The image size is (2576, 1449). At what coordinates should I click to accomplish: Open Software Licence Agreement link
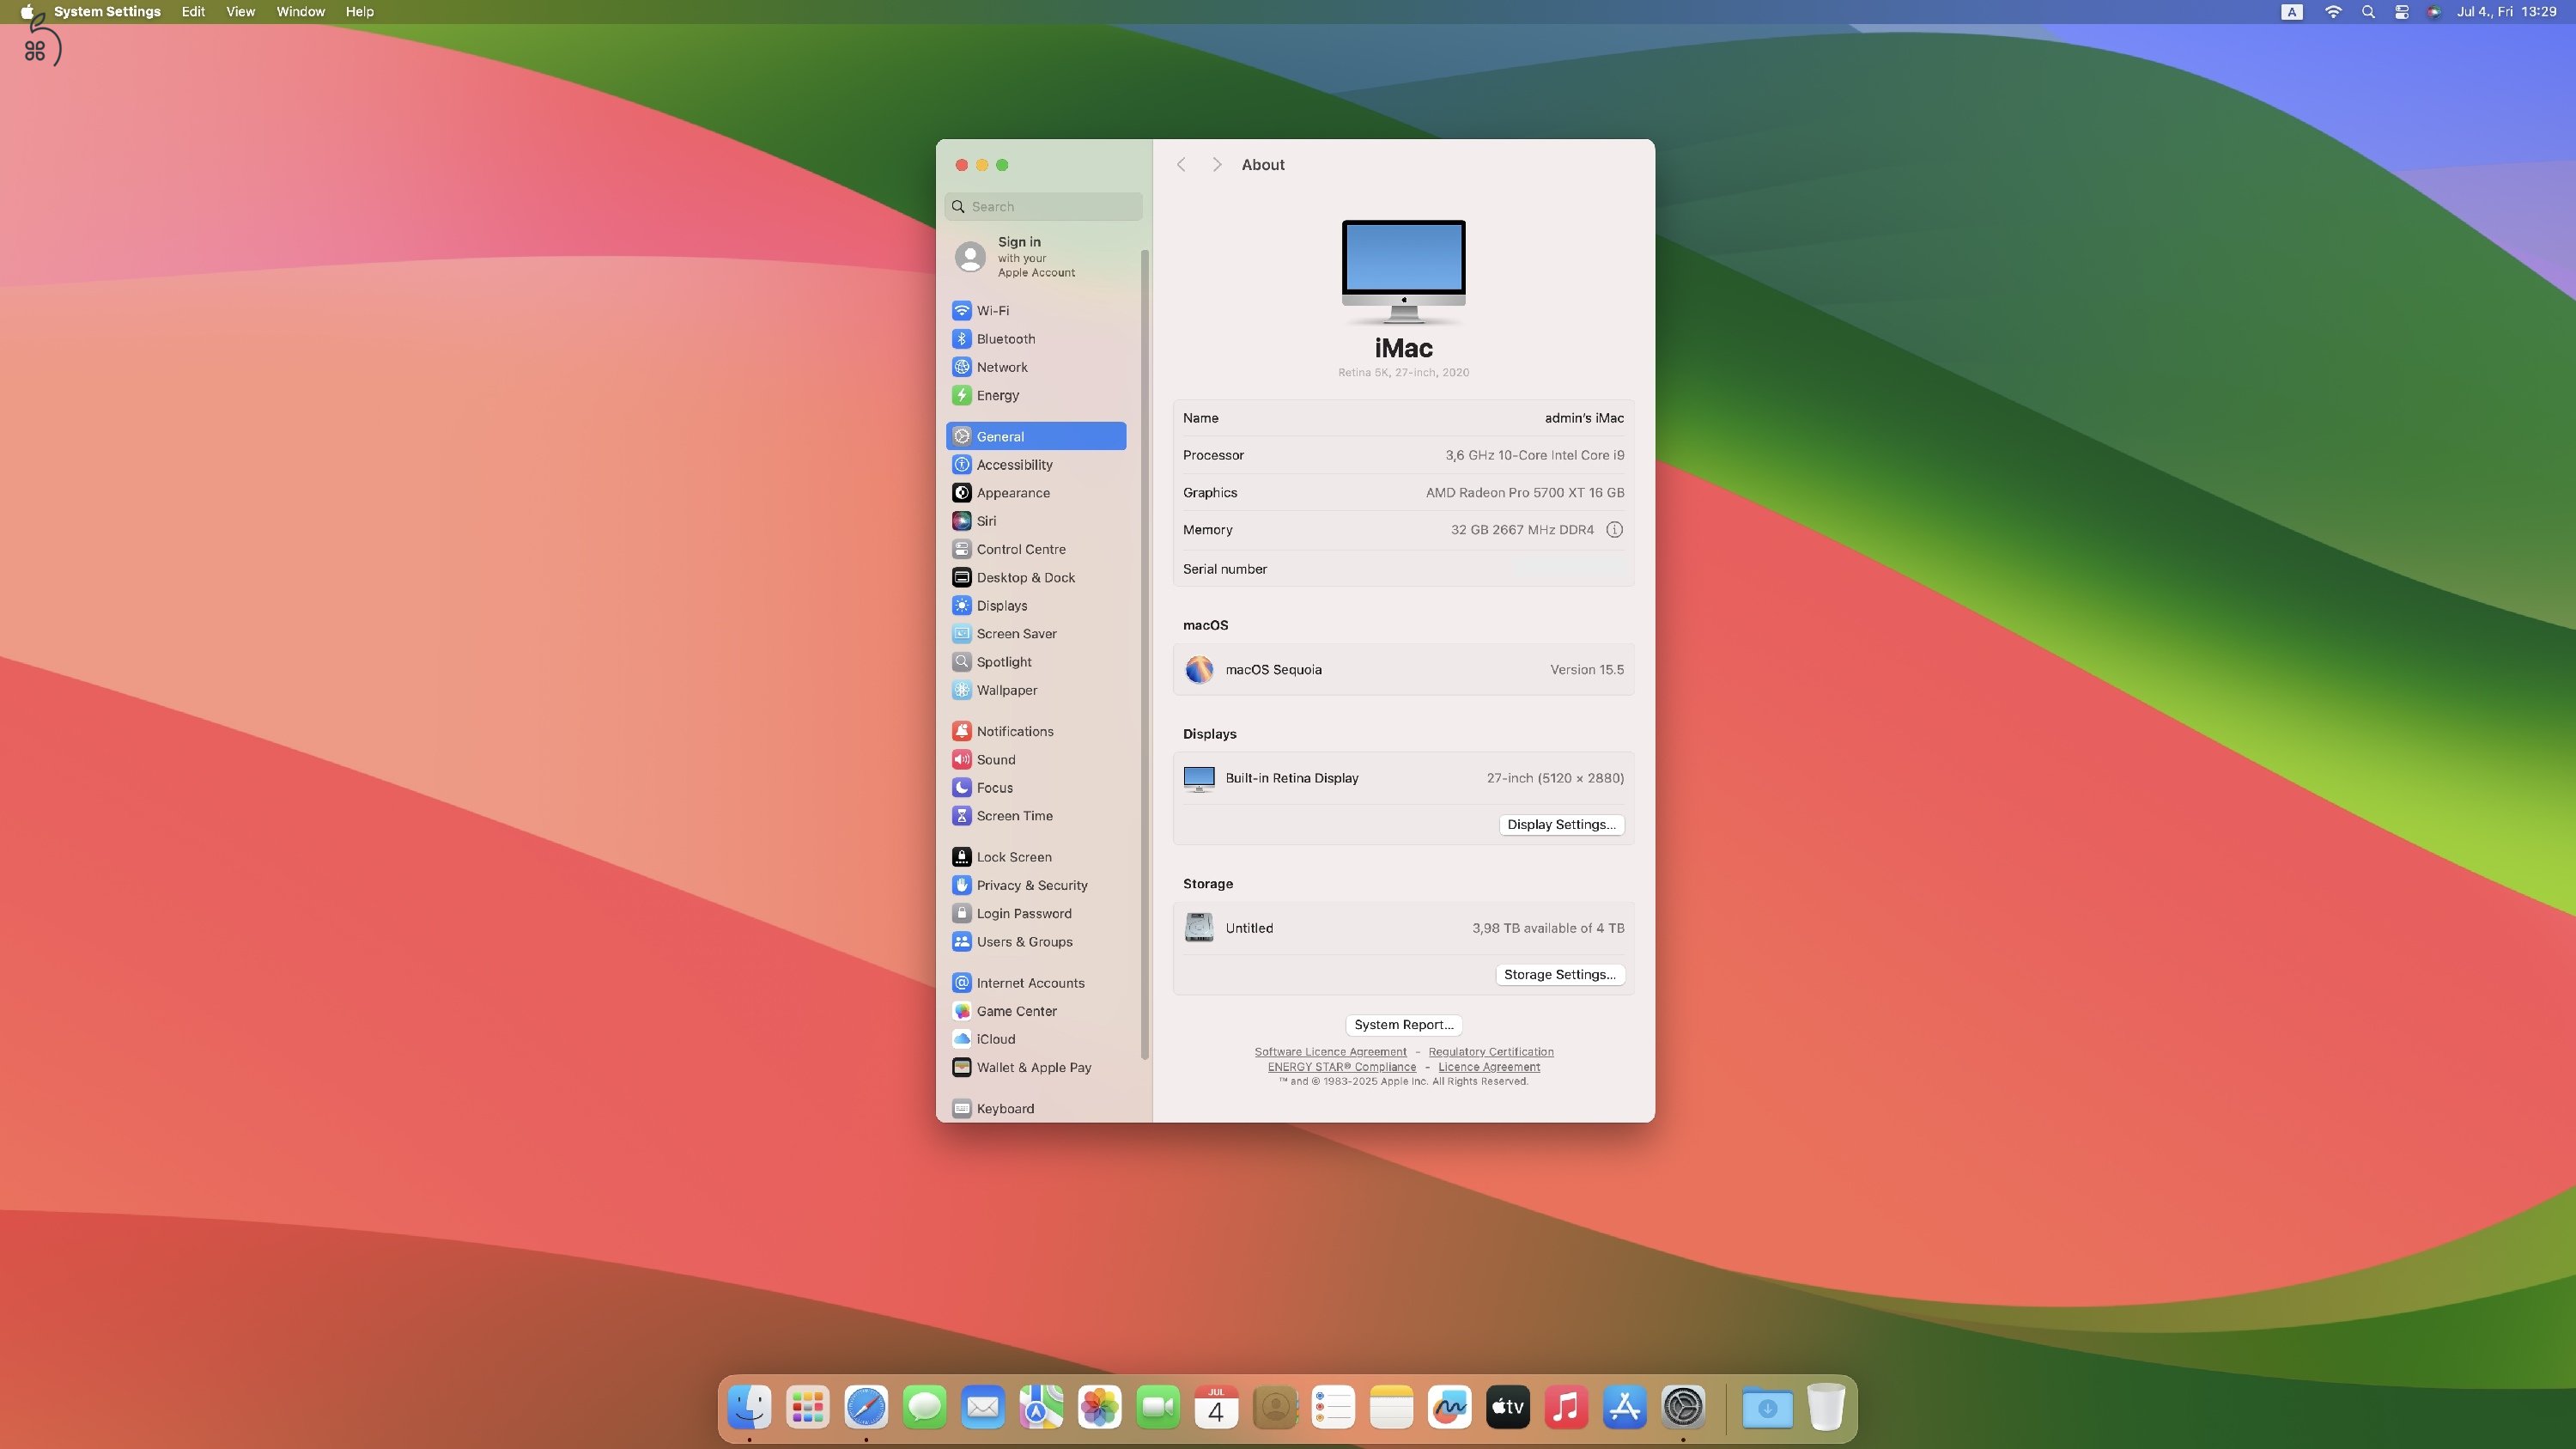click(1330, 1052)
